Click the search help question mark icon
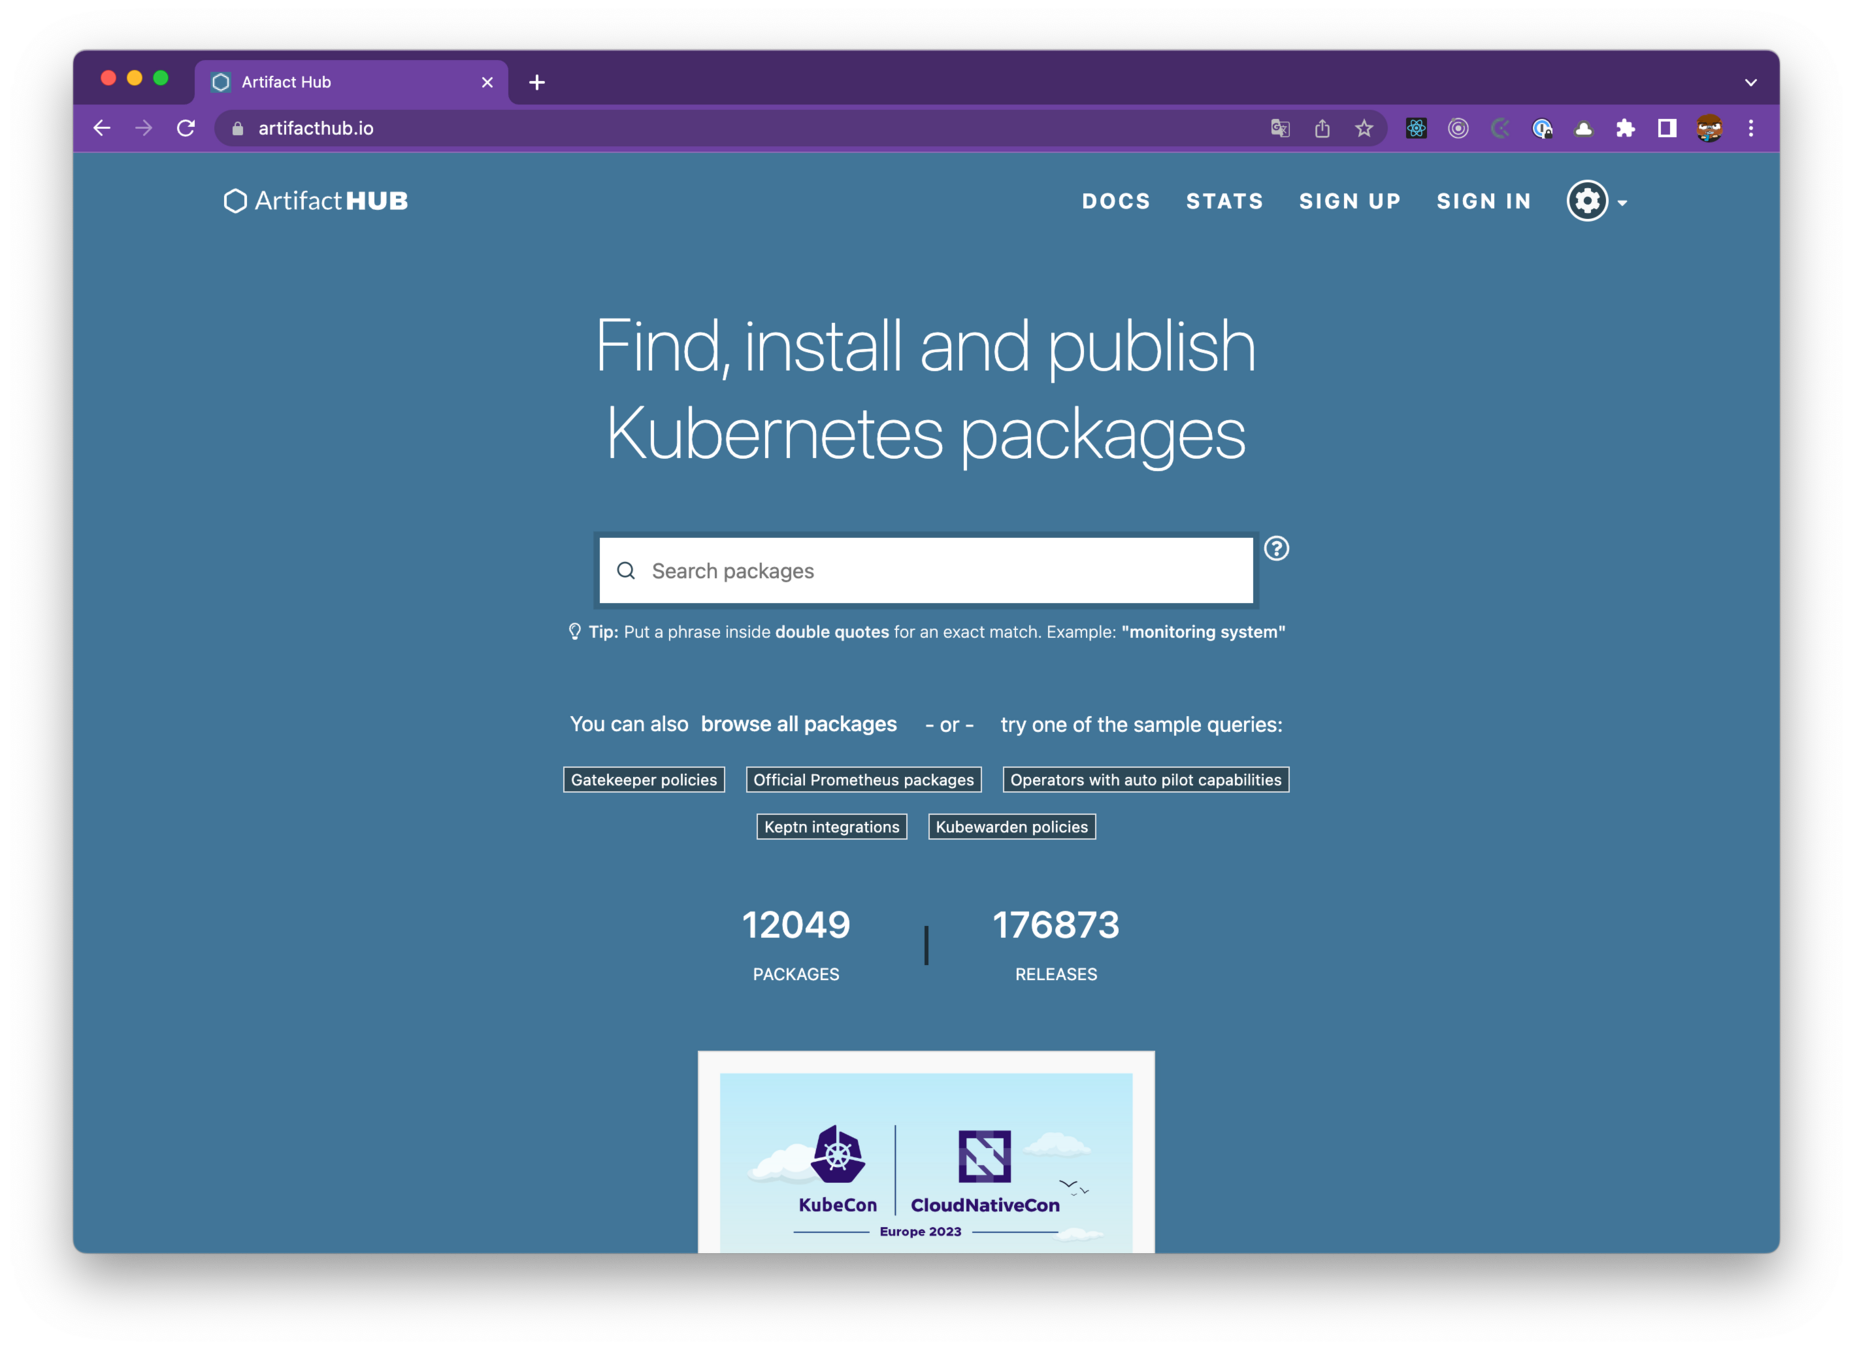Screen dimensions: 1853x1350 [1276, 548]
